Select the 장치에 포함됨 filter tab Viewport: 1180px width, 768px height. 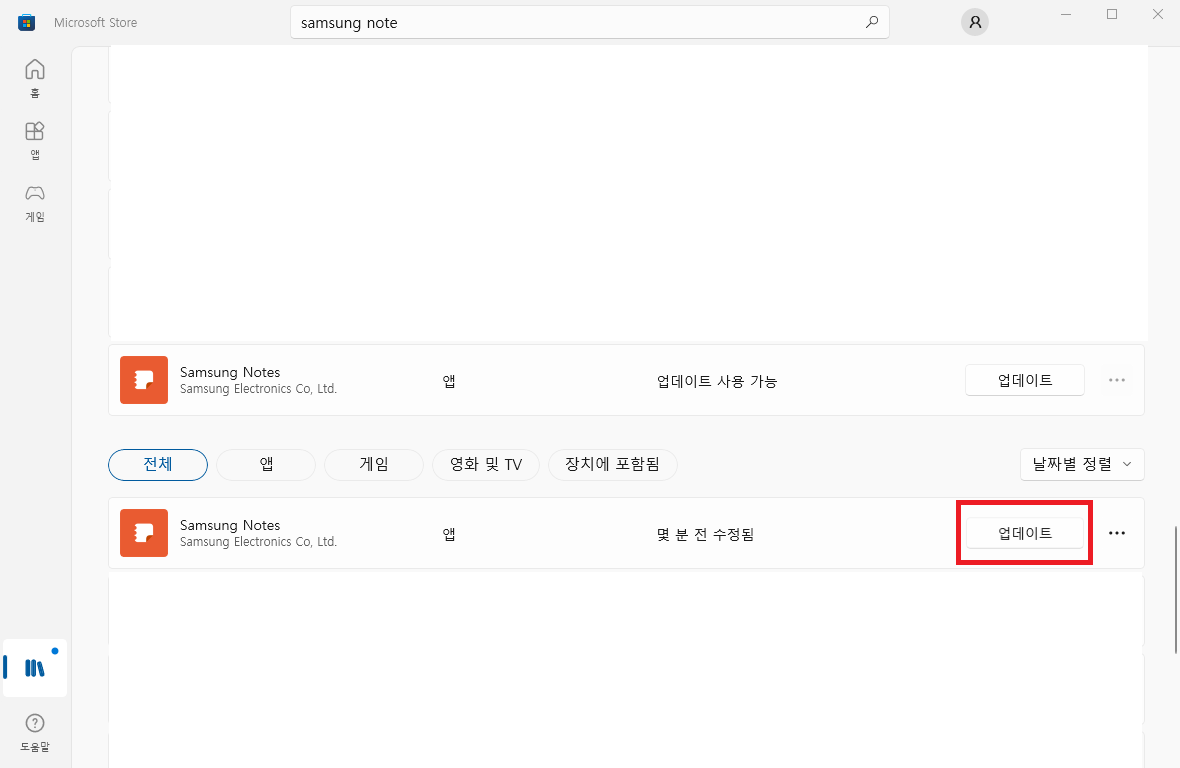(613, 464)
